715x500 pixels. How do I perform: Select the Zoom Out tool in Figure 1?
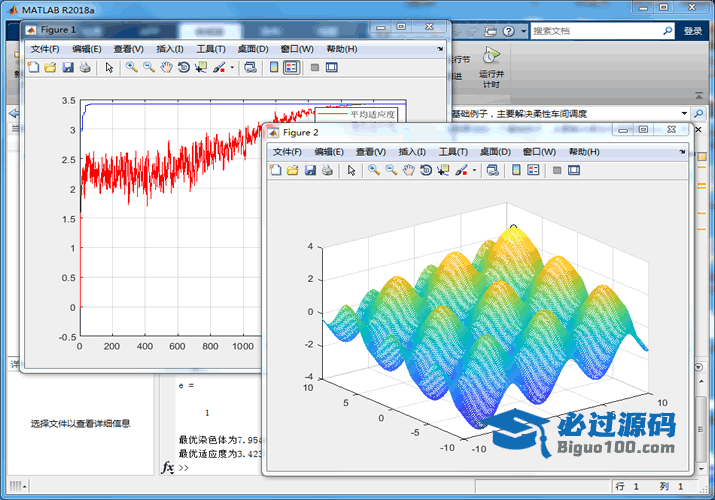click(148, 68)
